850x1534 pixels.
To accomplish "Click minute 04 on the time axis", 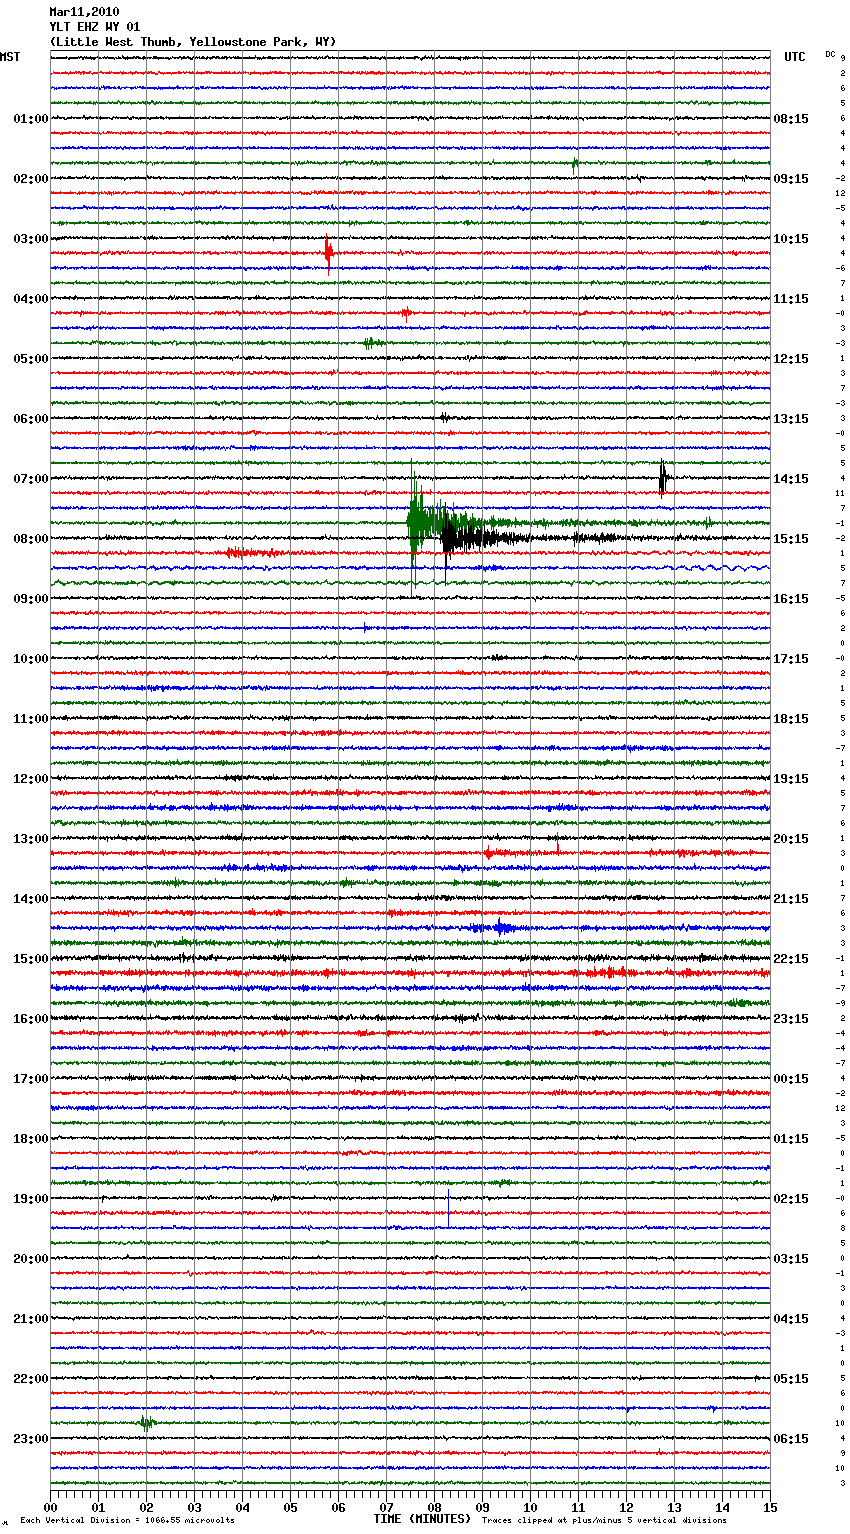I will [242, 1507].
